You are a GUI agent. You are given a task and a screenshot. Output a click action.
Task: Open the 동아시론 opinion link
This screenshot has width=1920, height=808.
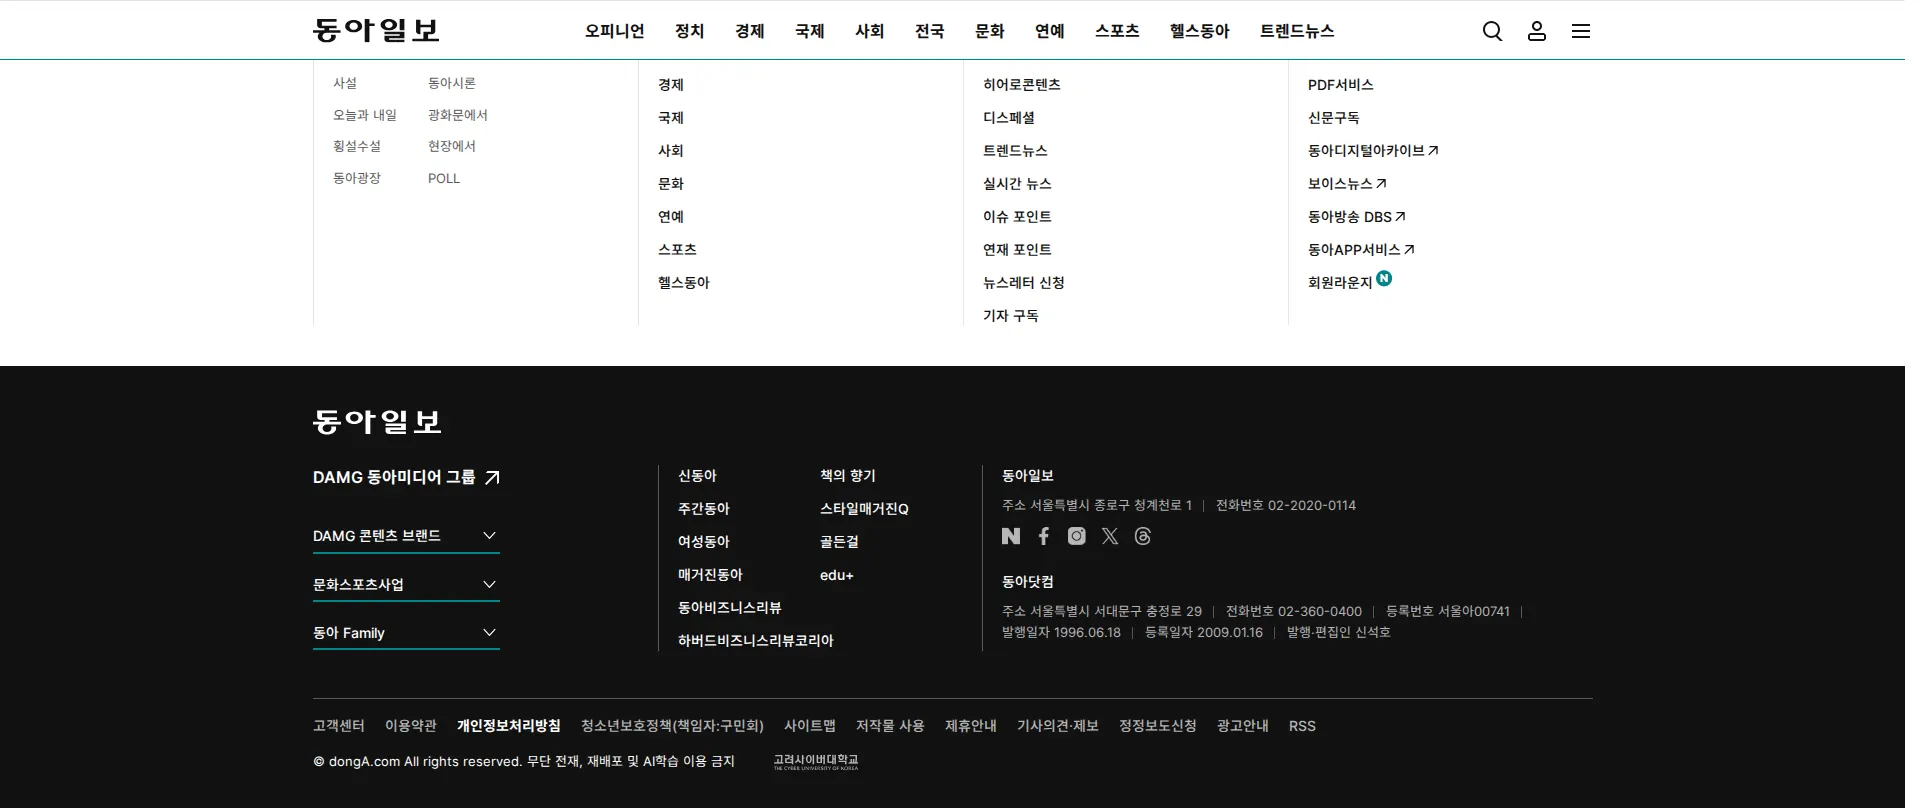click(452, 83)
